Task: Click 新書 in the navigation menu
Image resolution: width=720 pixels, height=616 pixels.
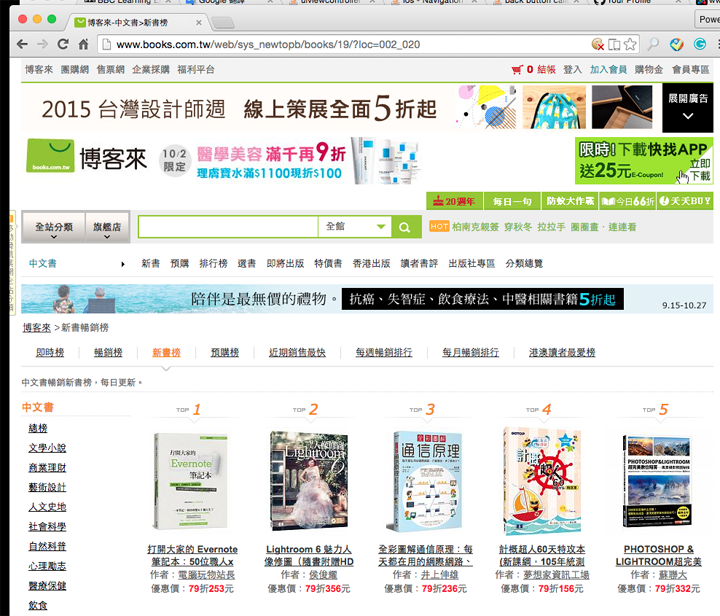Action: (x=151, y=263)
